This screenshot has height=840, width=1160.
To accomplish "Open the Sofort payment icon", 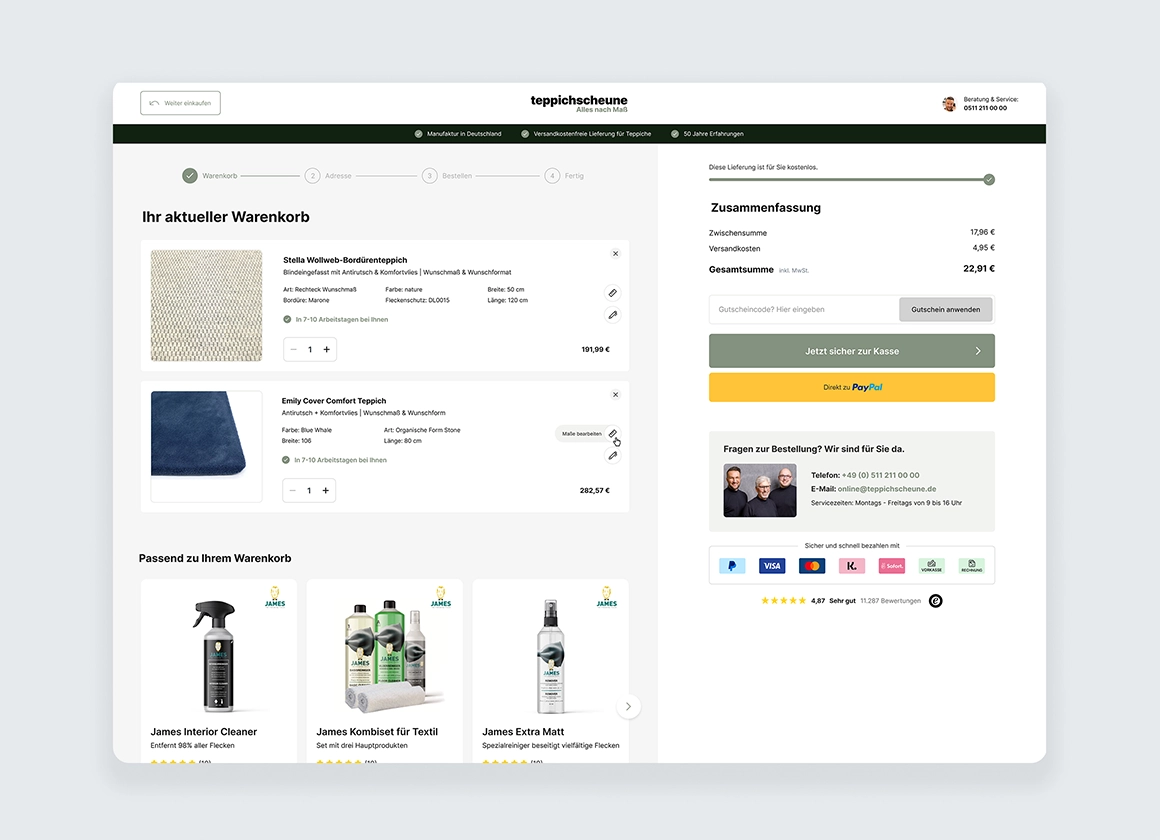I will (x=891, y=565).
